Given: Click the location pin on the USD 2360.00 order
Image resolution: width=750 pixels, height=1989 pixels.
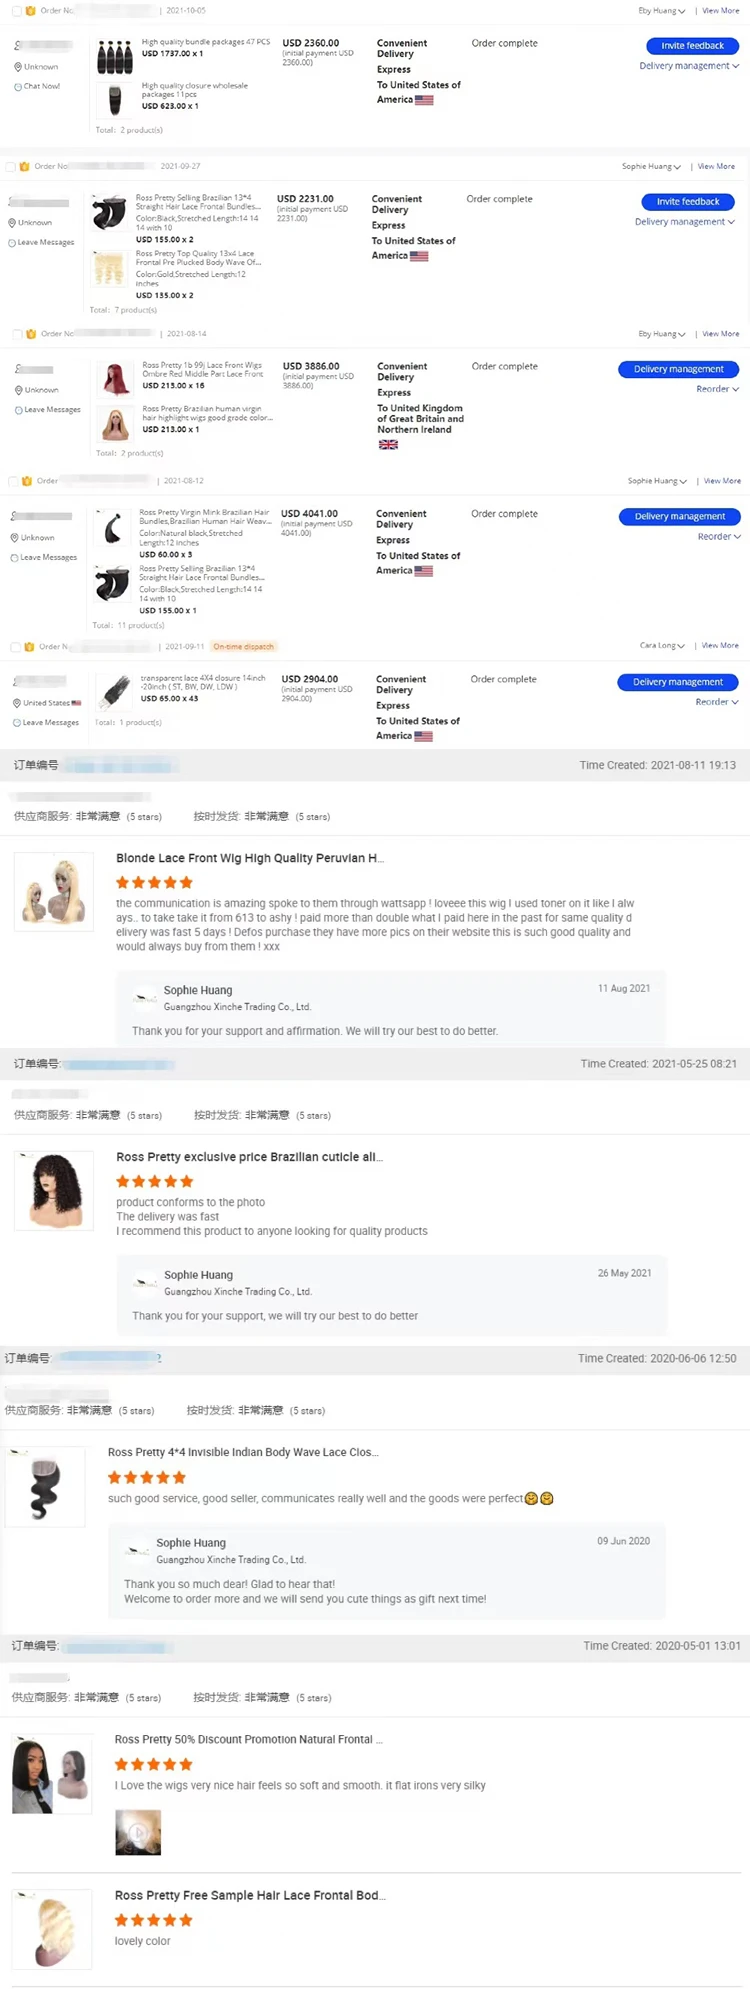Looking at the screenshot, I should click(18, 67).
